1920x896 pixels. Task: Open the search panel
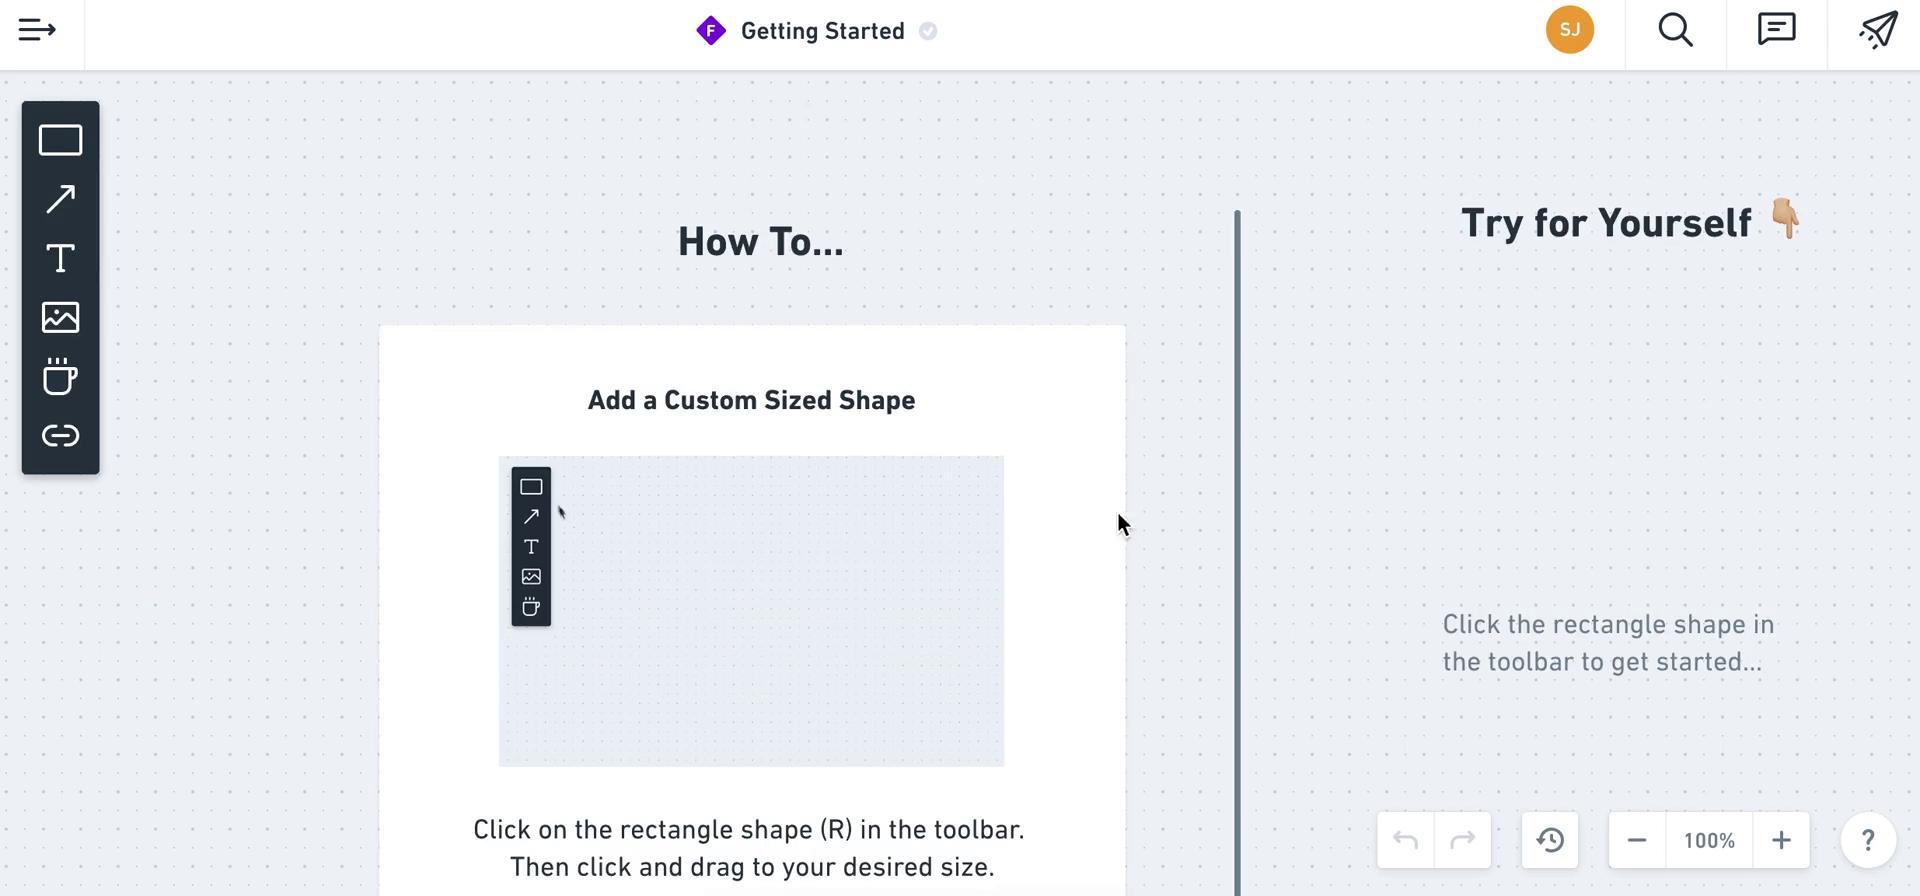[1675, 30]
